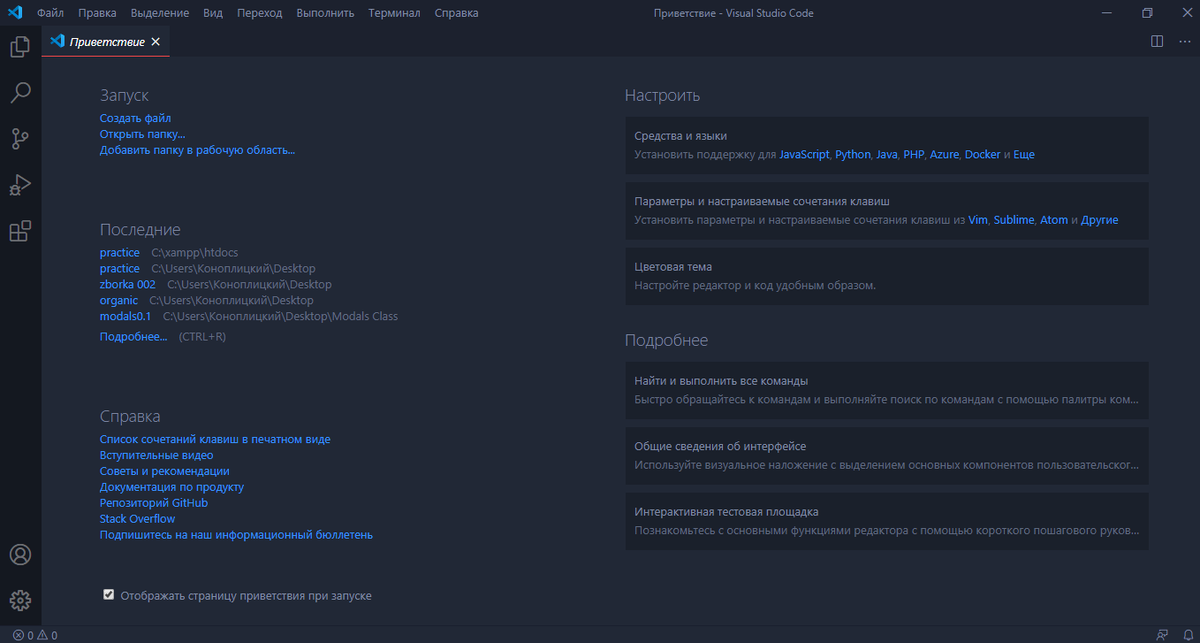Open the Explorer view in the sidebar
The image size is (1200, 643).
[x=20, y=47]
